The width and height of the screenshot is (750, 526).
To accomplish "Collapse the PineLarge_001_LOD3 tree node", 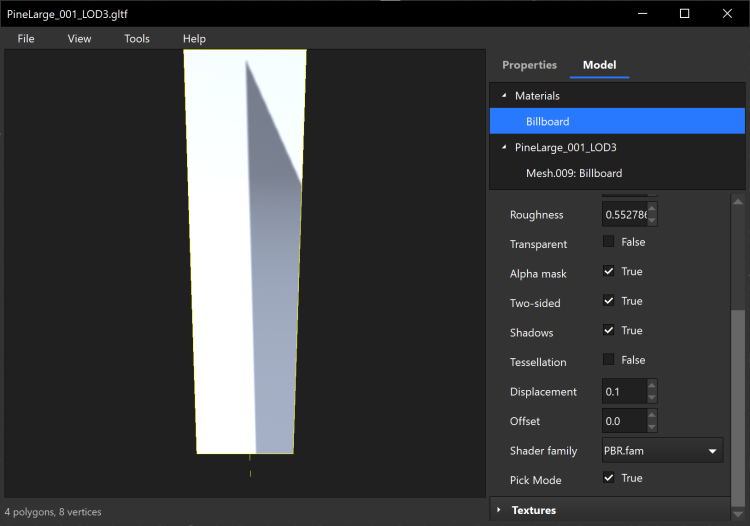I will click(x=502, y=148).
